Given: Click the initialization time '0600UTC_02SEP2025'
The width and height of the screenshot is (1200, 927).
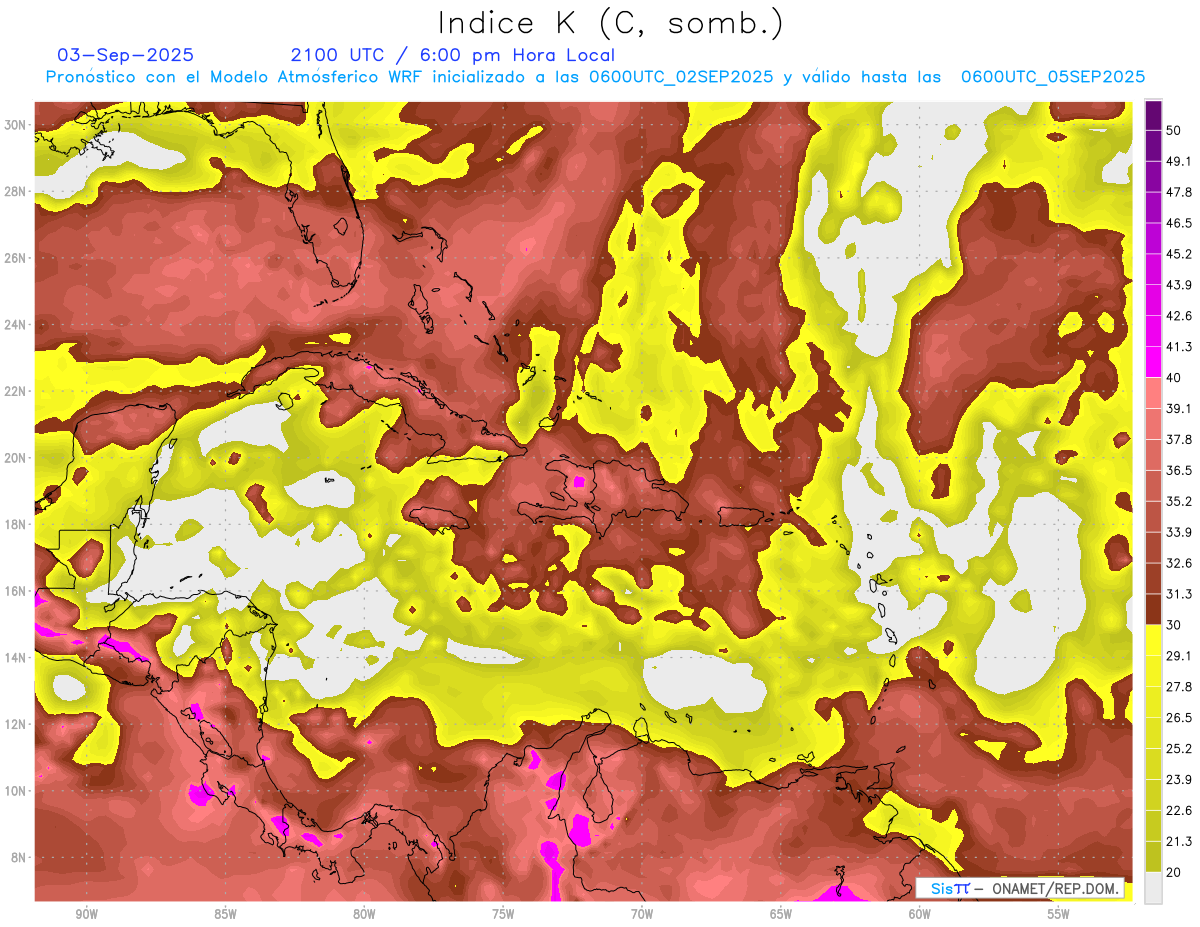Looking at the screenshot, I should point(682,77).
